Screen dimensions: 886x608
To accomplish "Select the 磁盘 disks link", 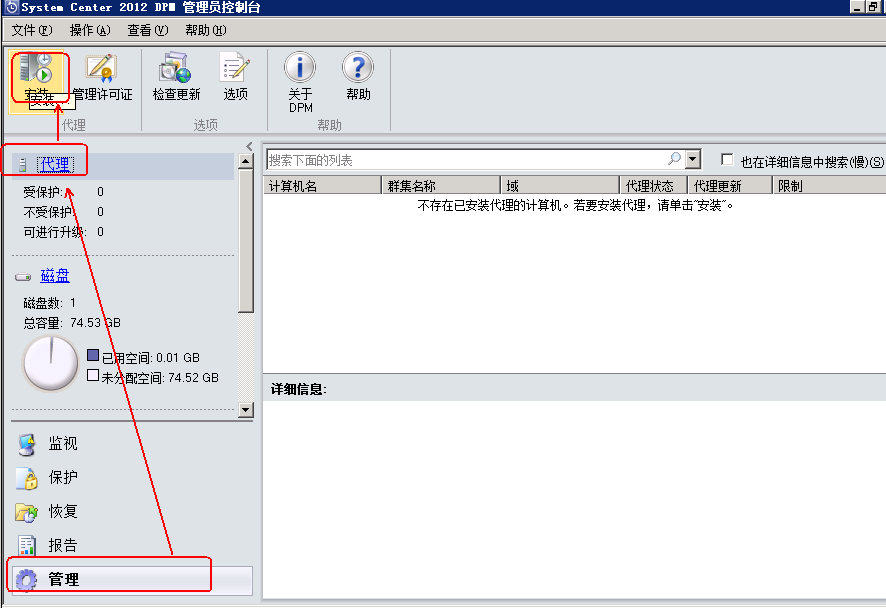I will 55,276.
